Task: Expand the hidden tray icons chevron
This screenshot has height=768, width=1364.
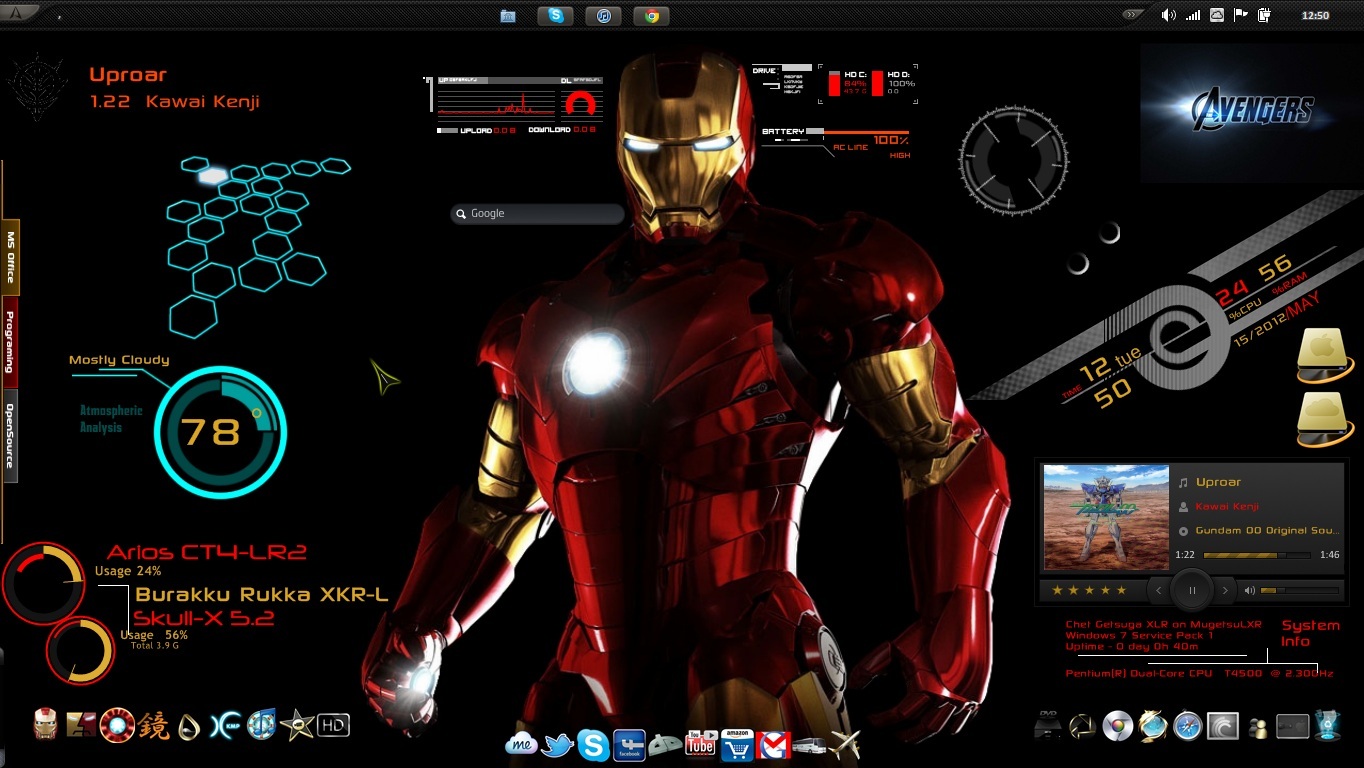Action: (x=1133, y=15)
